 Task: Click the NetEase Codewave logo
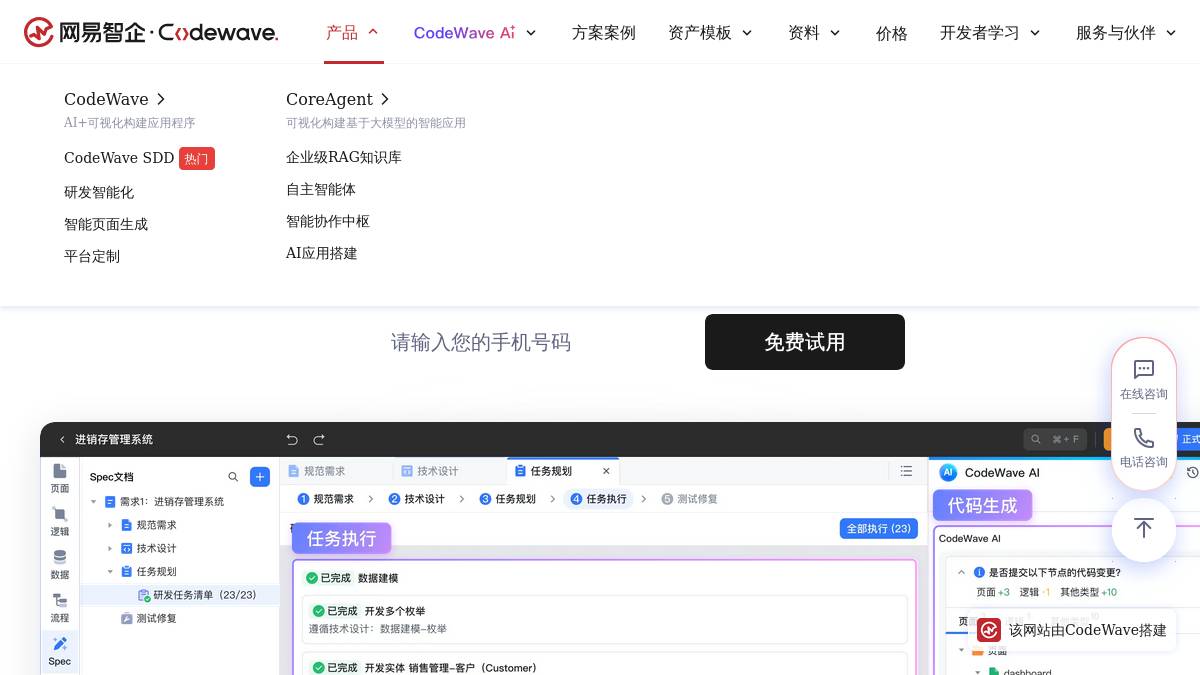(x=151, y=32)
